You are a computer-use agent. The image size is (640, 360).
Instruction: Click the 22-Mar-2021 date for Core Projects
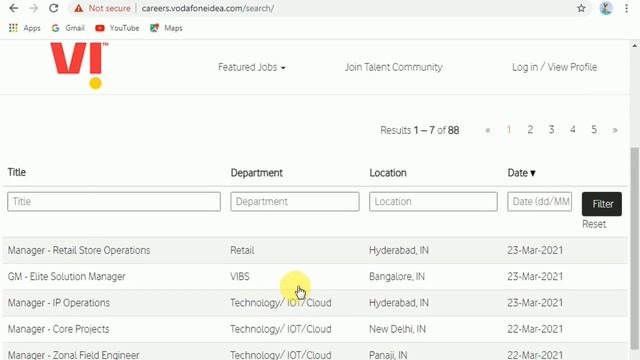coord(535,329)
